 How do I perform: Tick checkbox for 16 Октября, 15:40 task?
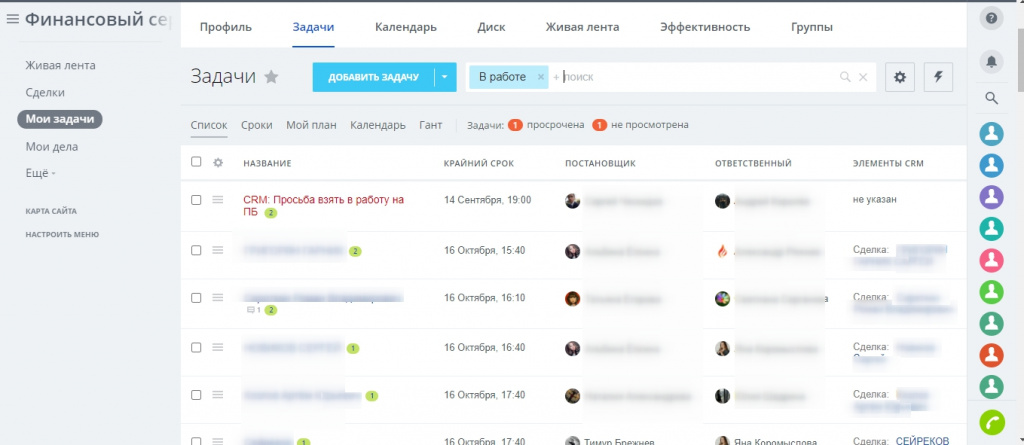(196, 250)
